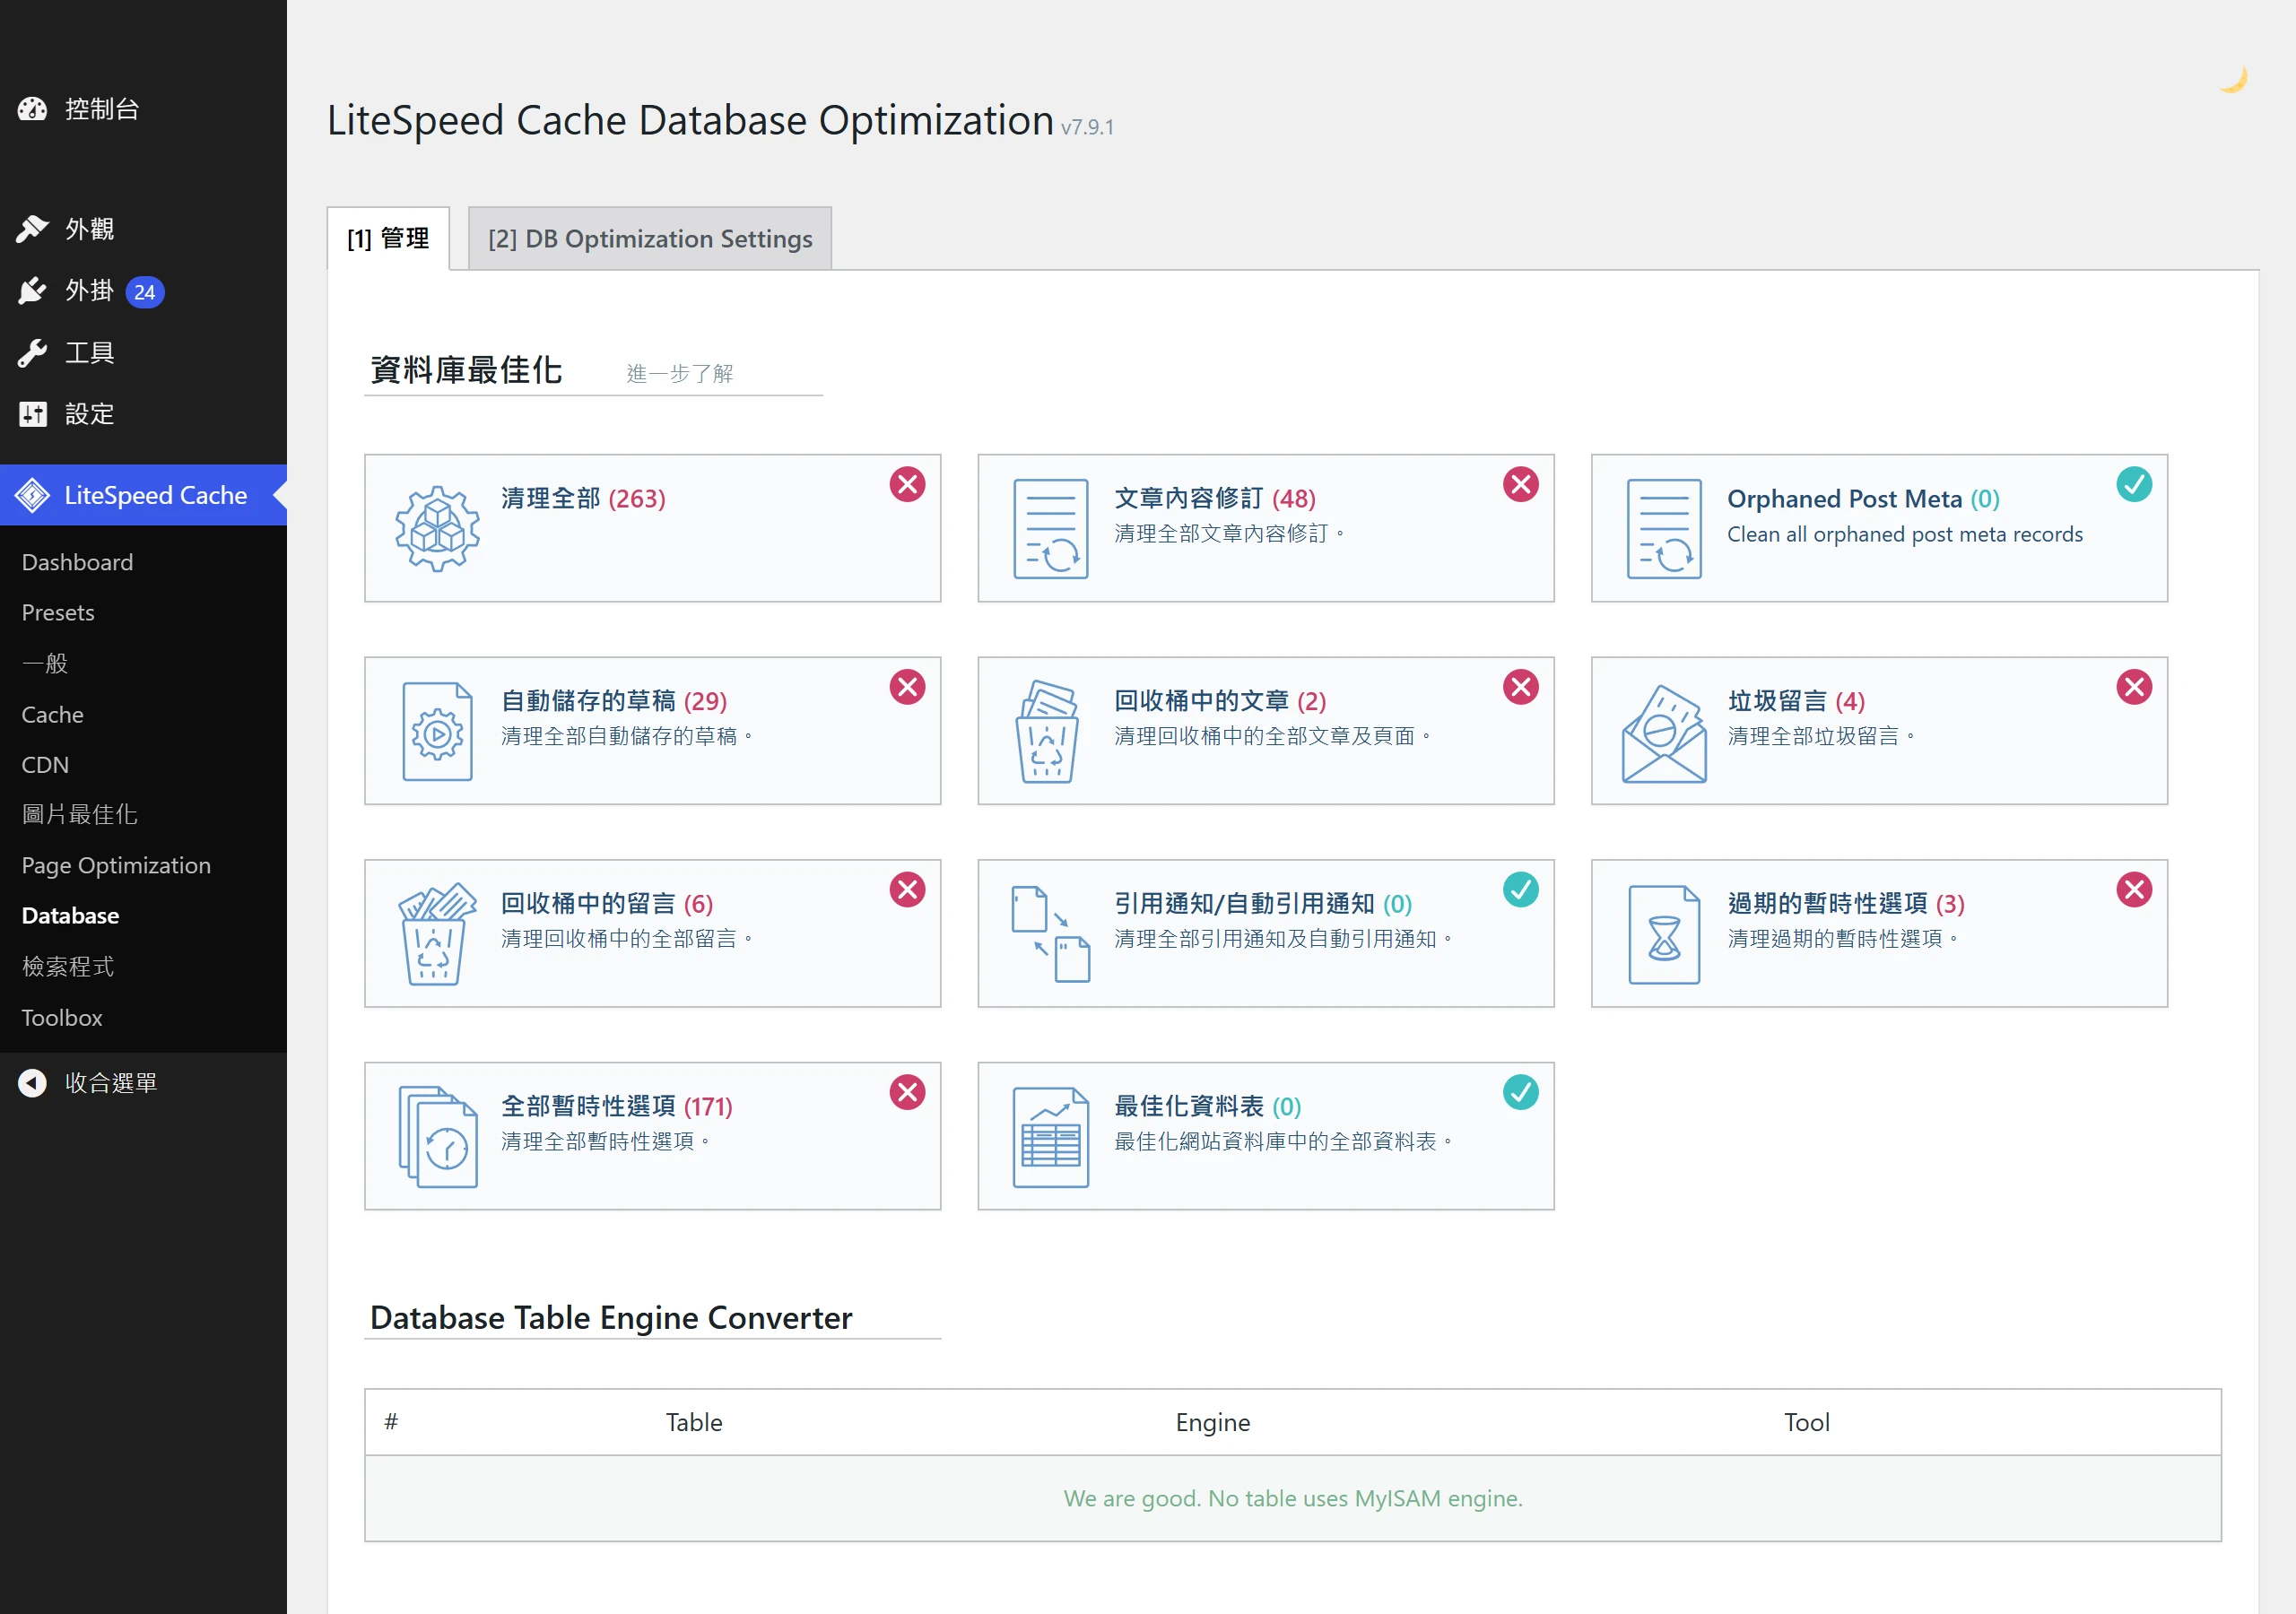Open the 檢索程式 submenu item
This screenshot has height=1614, width=2296.
pyautogui.click(x=67, y=967)
